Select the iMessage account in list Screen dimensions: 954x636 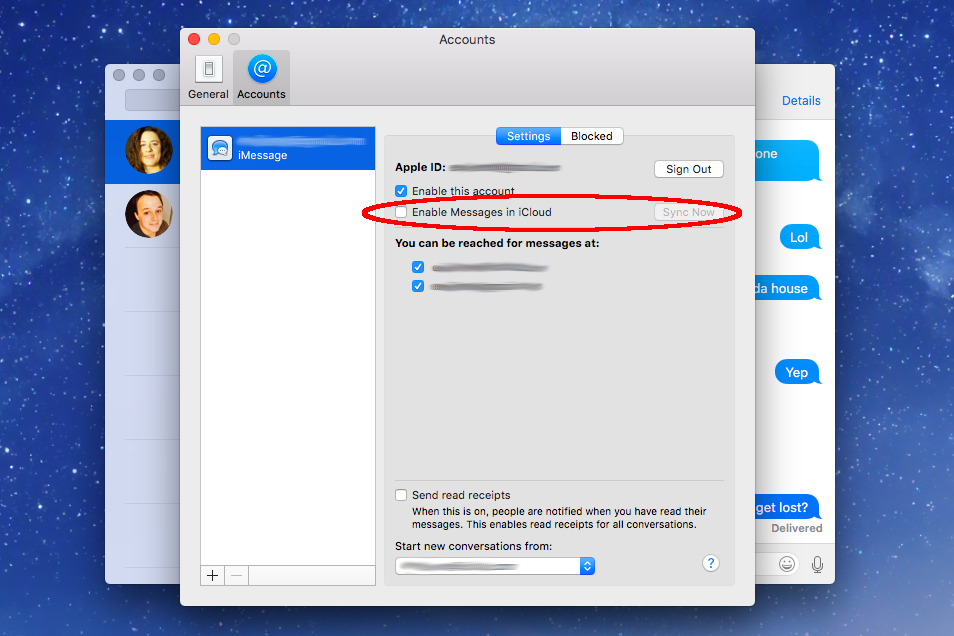288,148
